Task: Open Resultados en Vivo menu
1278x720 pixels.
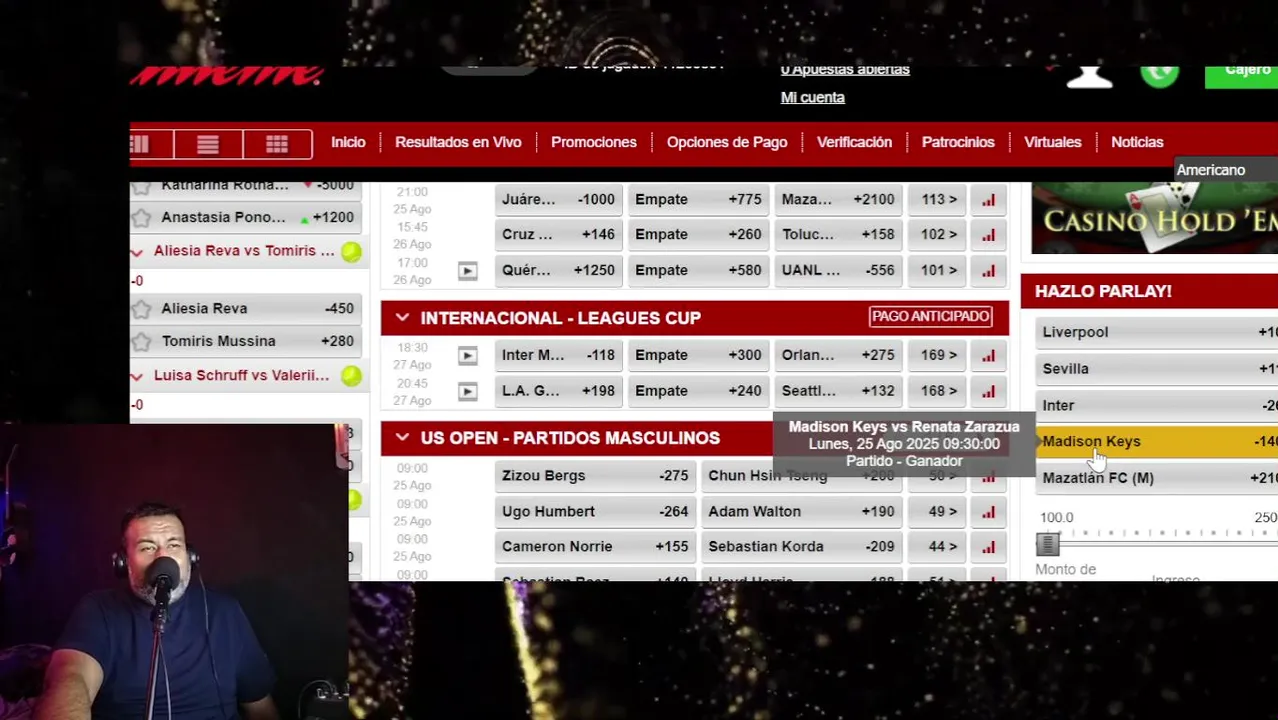Action: tap(458, 142)
